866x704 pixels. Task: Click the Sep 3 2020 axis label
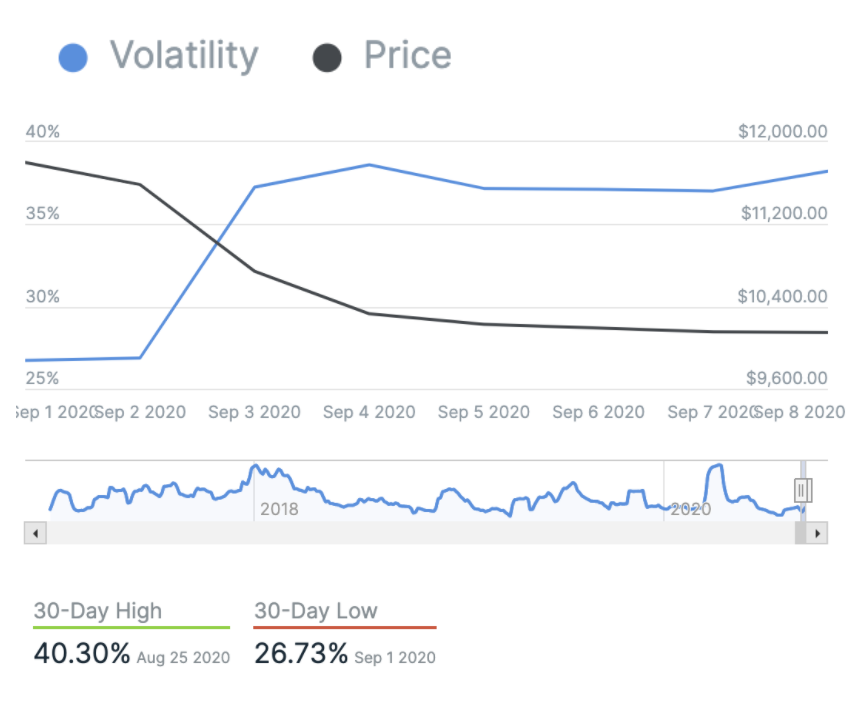coord(254,412)
